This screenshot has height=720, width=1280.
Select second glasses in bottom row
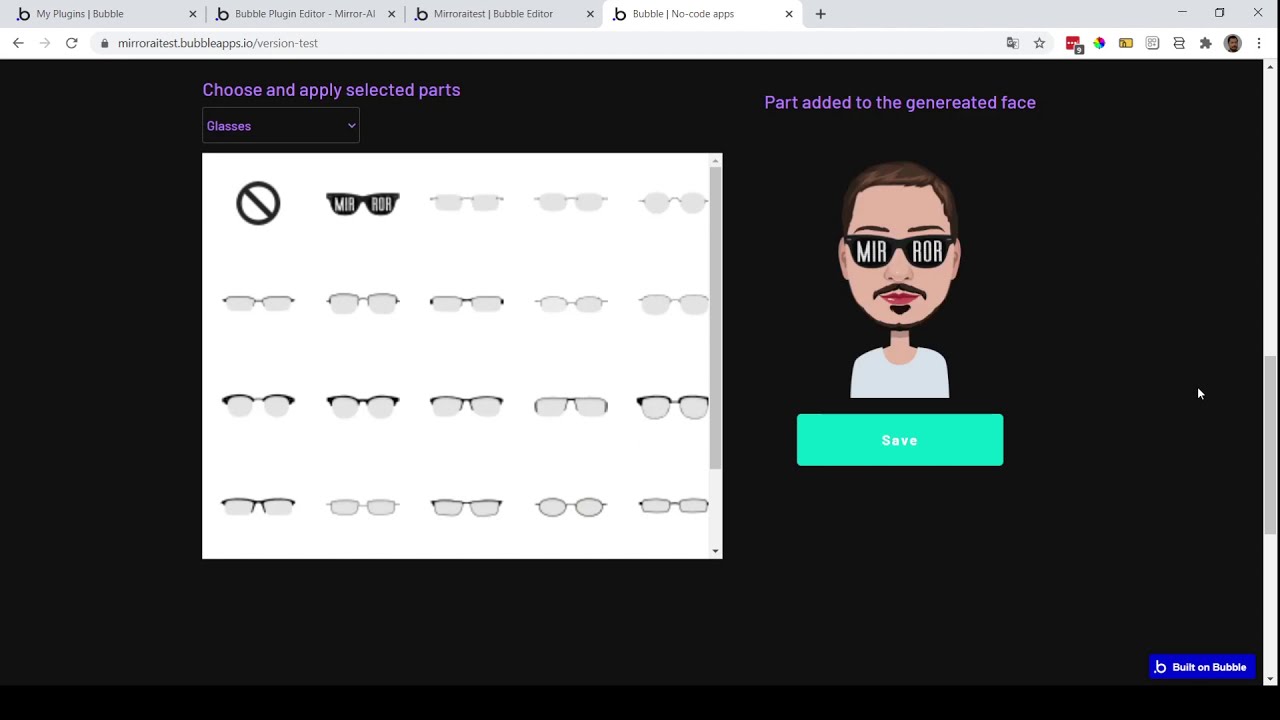coord(363,507)
